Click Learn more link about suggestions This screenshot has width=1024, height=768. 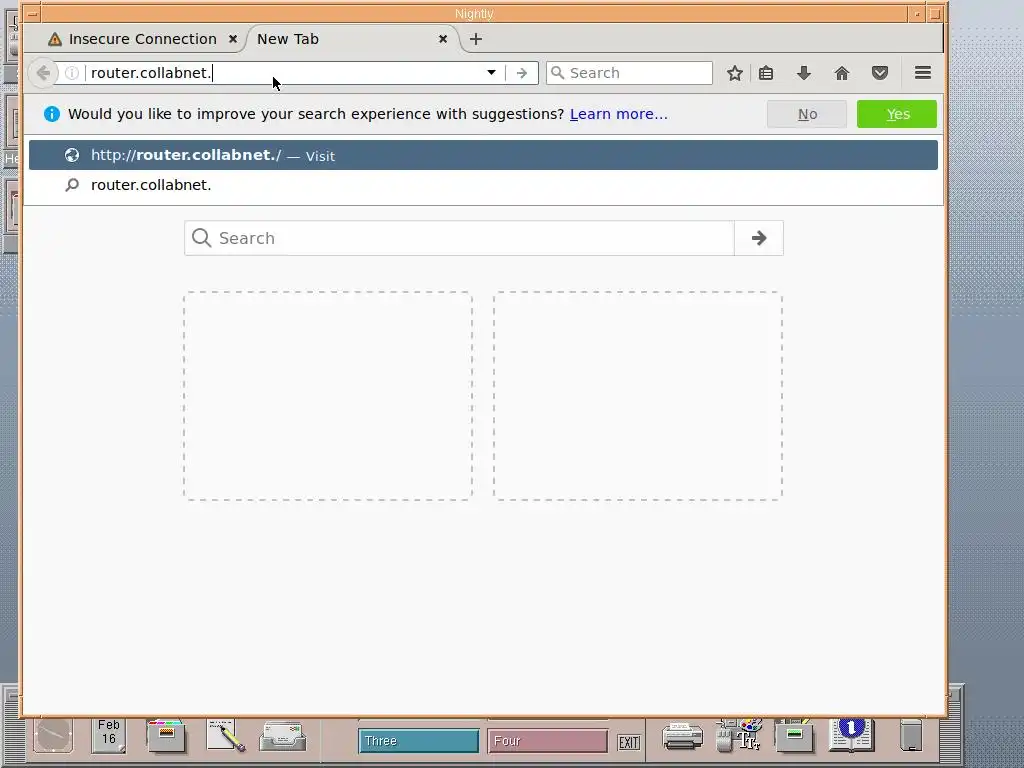tap(618, 114)
